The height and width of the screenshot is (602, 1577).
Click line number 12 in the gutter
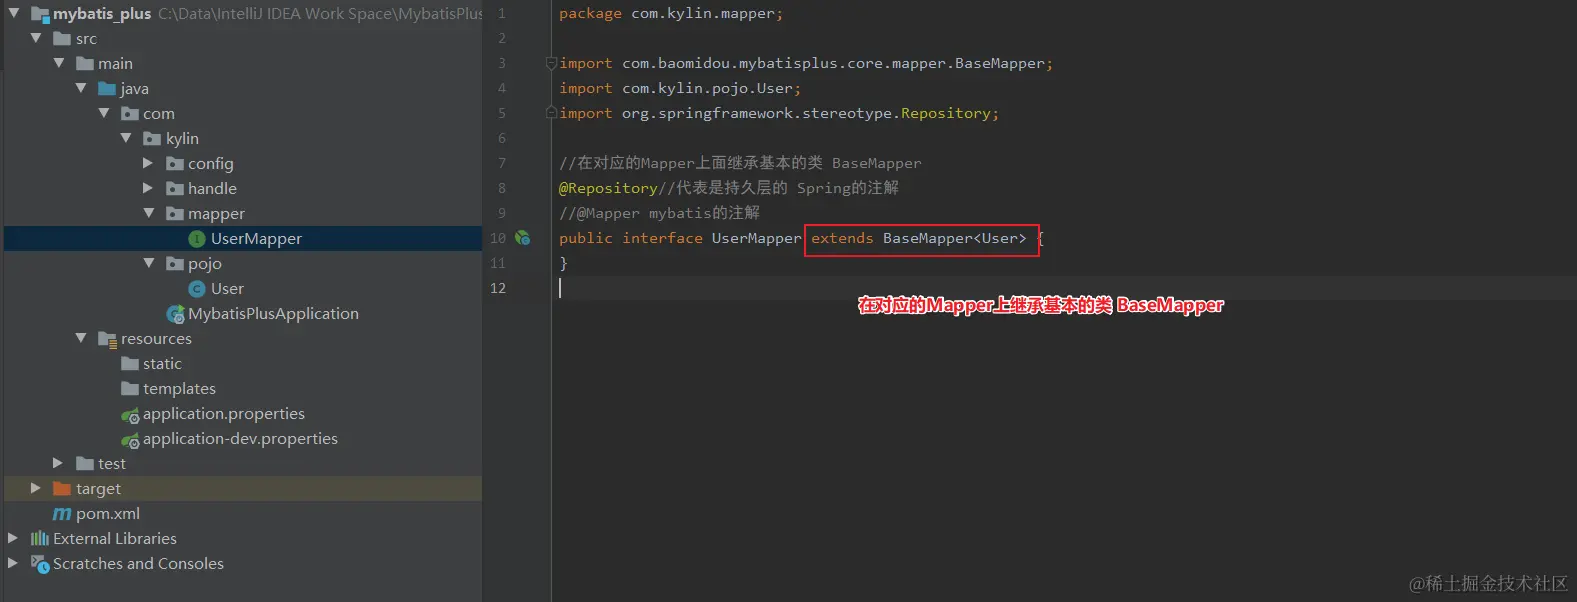point(498,288)
